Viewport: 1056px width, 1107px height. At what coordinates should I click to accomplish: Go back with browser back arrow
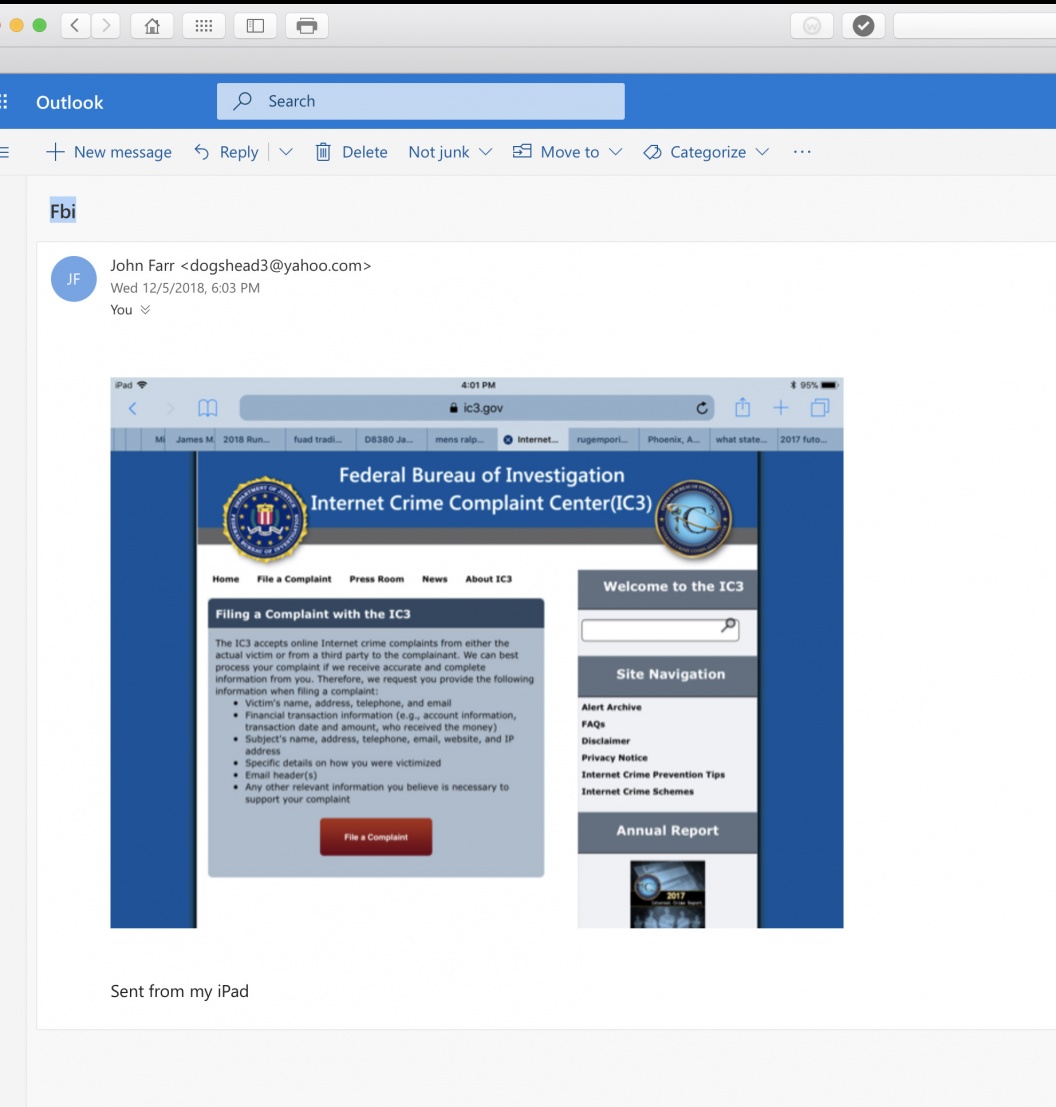pyautogui.click(x=76, y=26)
